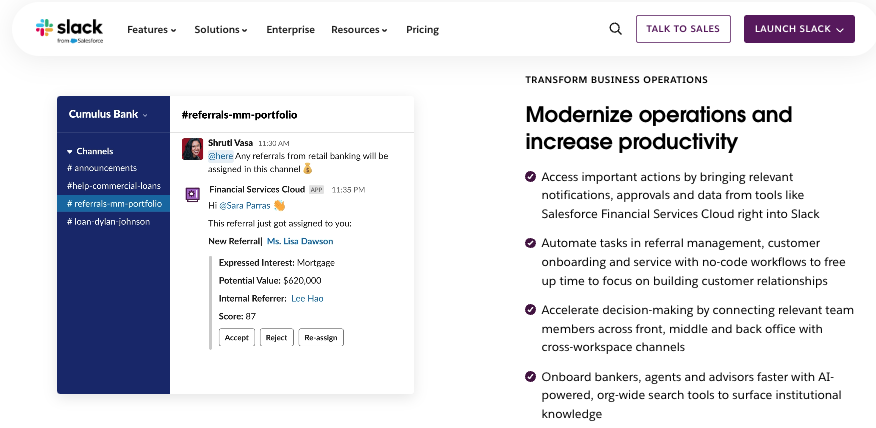The height and width of the screenshot is (428, 876).
Task: Expand the Resources menu
Action: [x=359, y=30]
